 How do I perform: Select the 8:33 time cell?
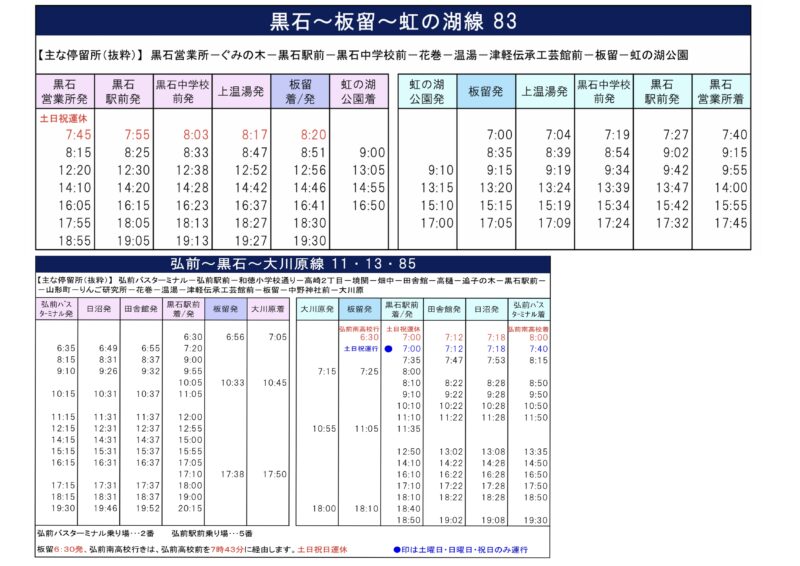coord(196,153)
